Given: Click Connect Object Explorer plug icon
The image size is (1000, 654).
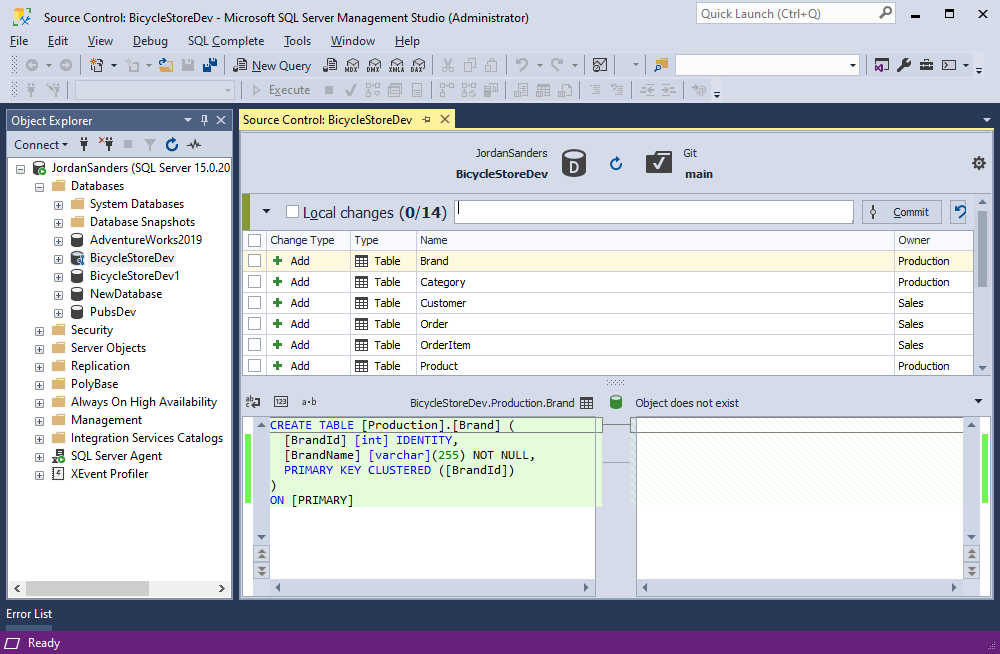Looking at the screenshot, I should coord(84,144).
